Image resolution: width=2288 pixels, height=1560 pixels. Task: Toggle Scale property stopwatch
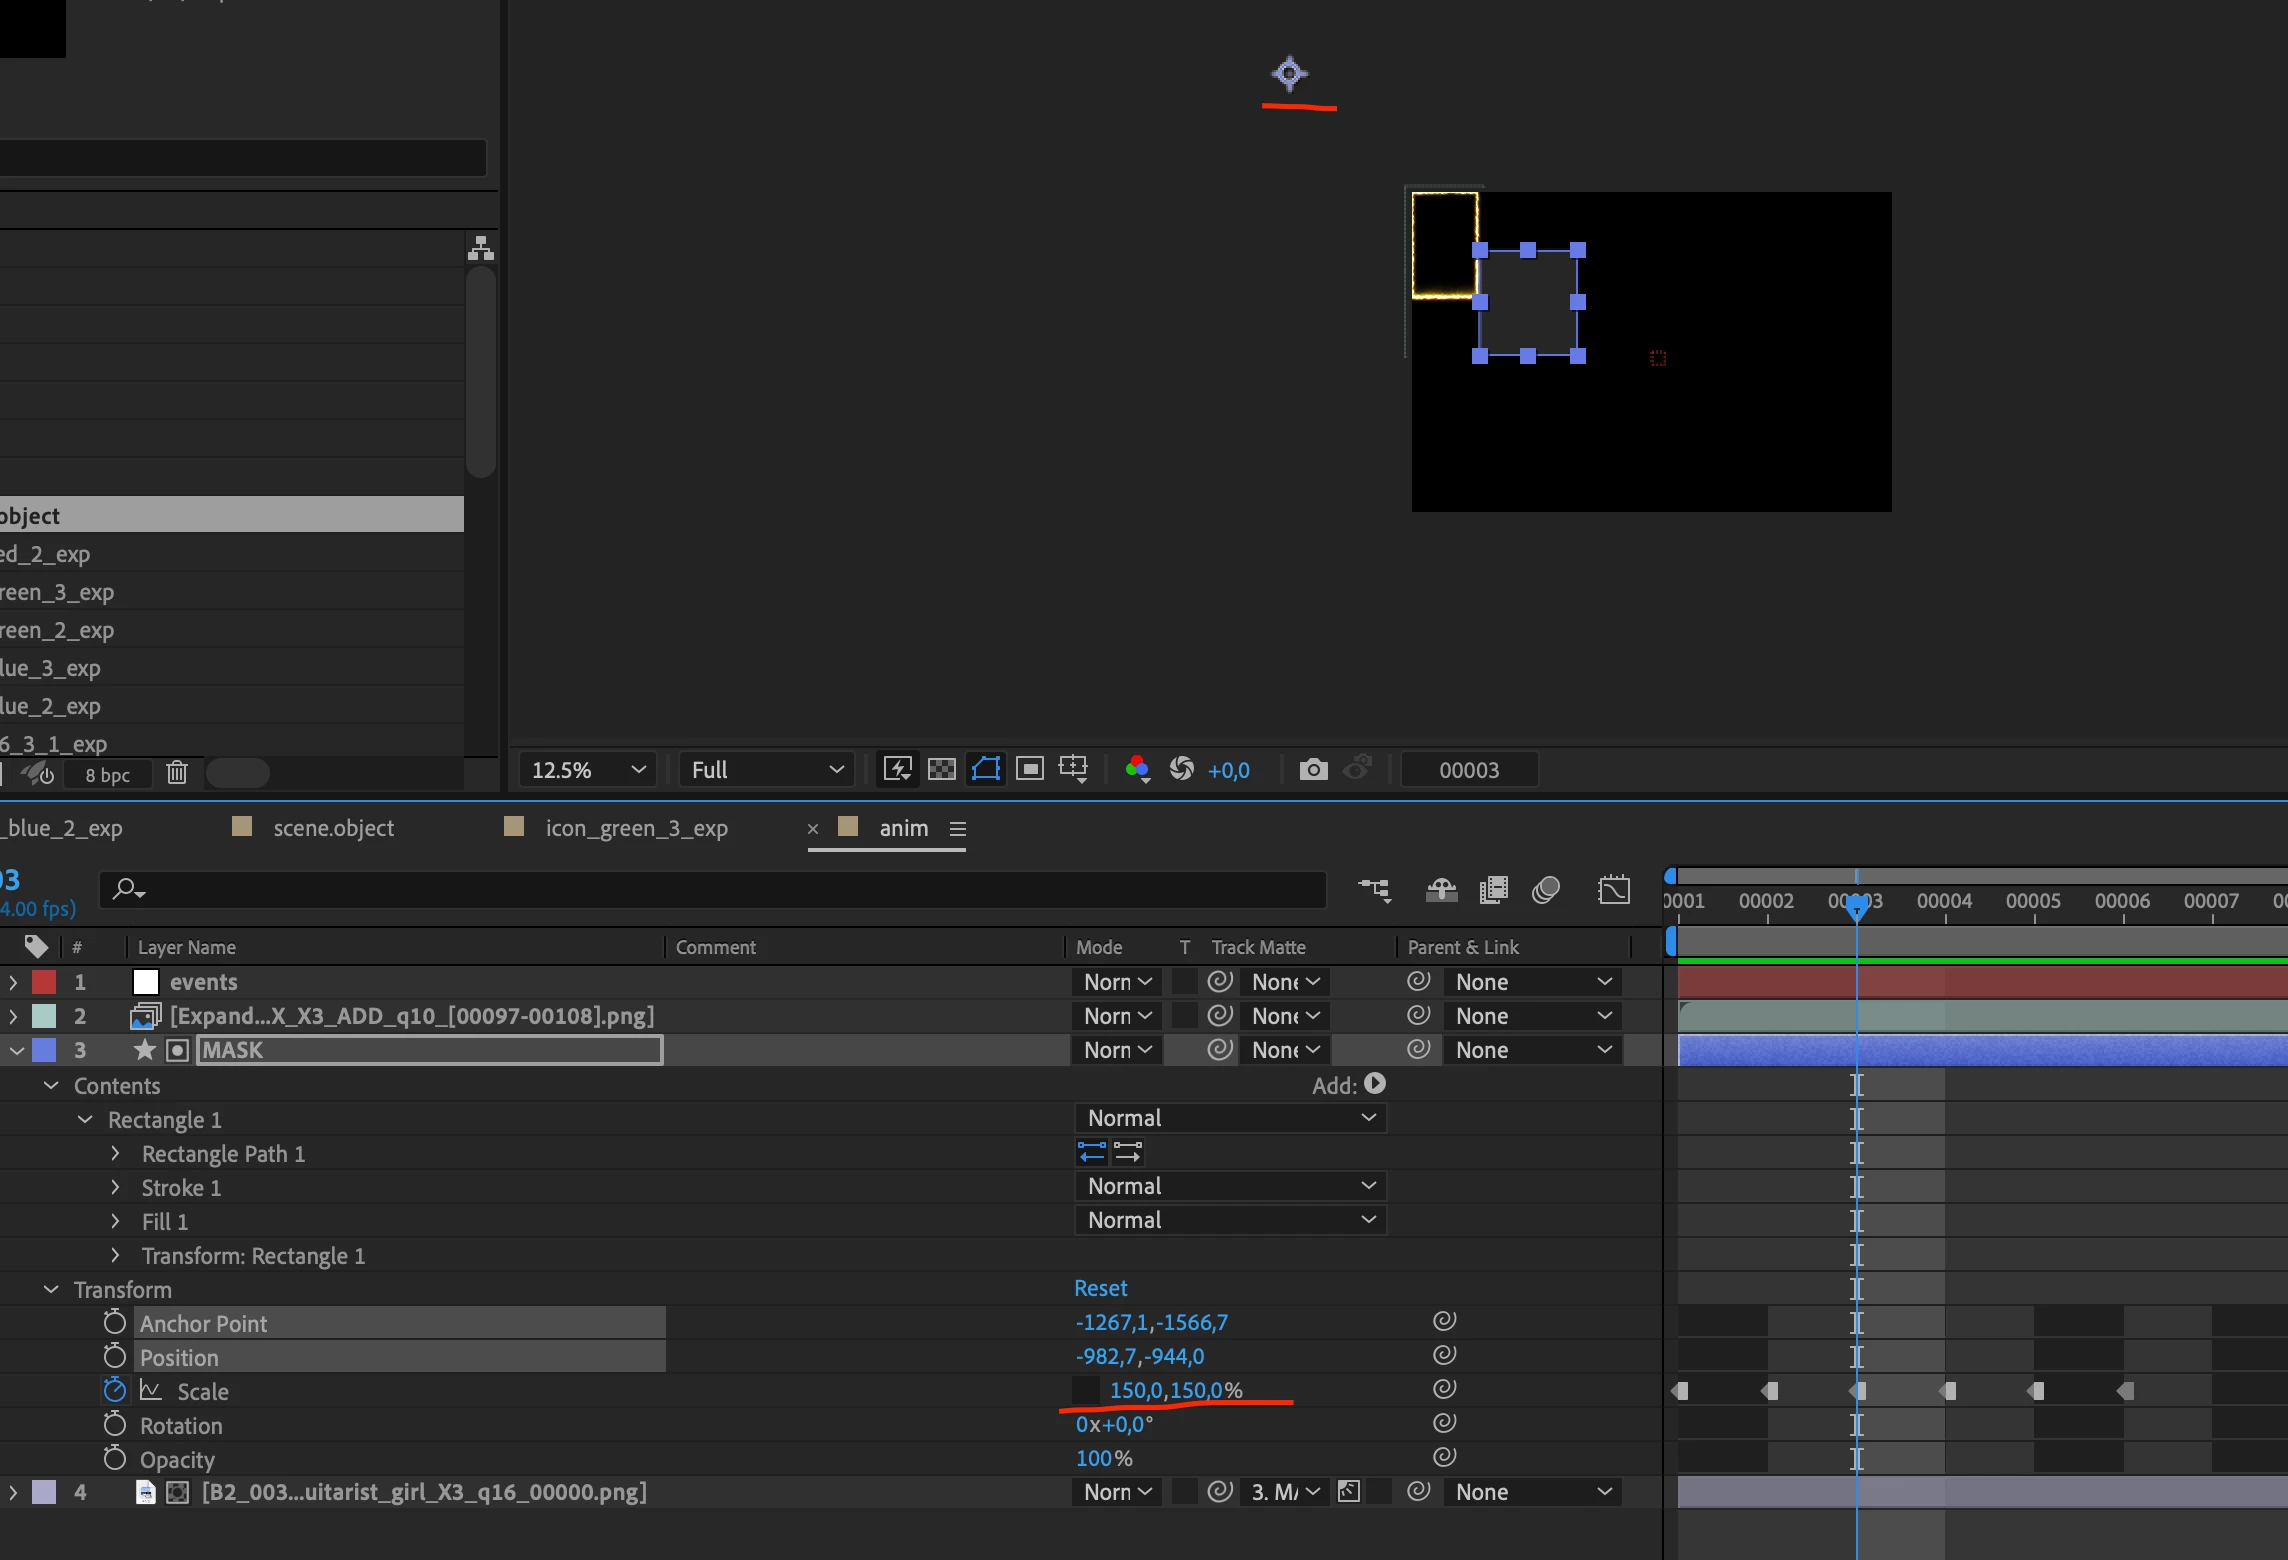[x=115, y=1391]
